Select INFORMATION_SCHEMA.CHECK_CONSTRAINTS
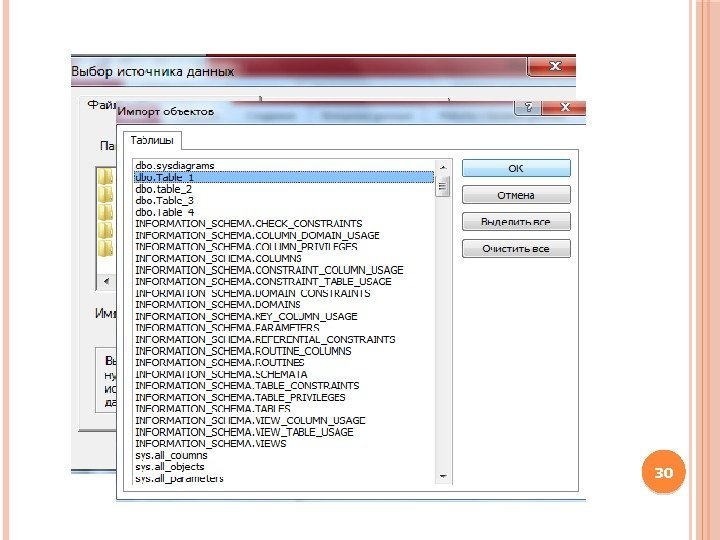720x540 pixels. 284,224
